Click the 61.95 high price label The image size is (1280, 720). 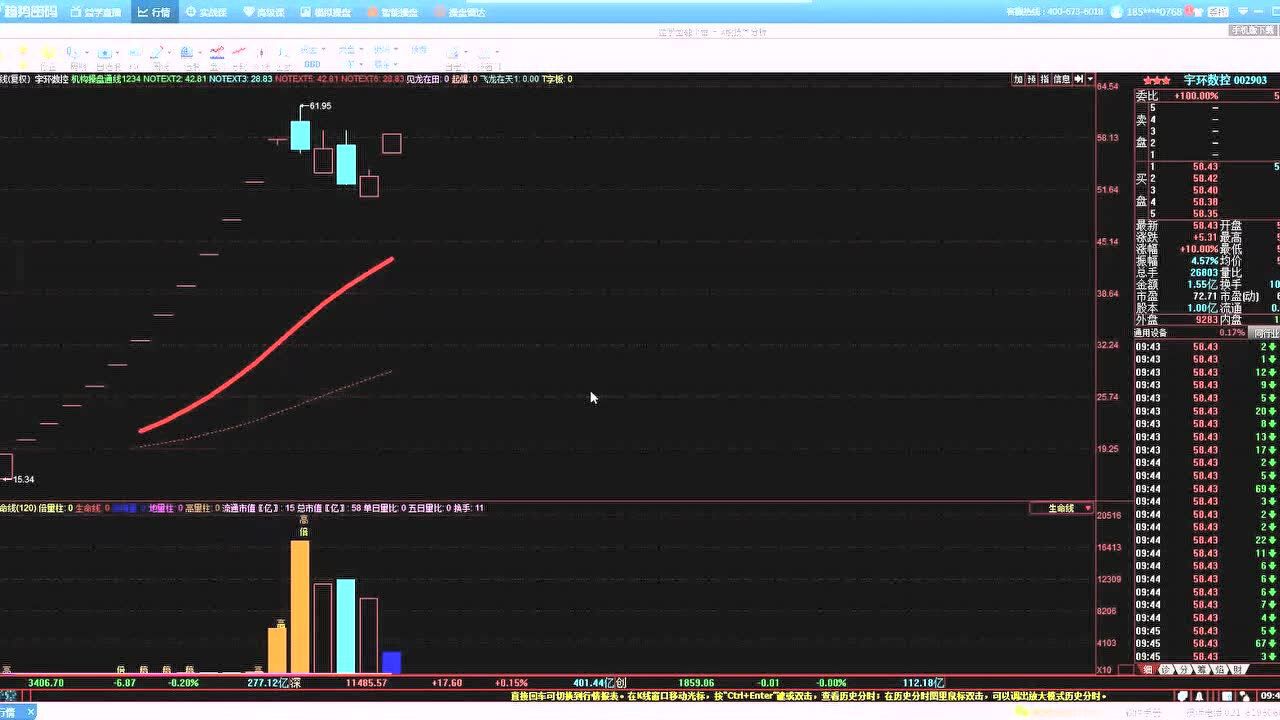click(x=320, y=106)
